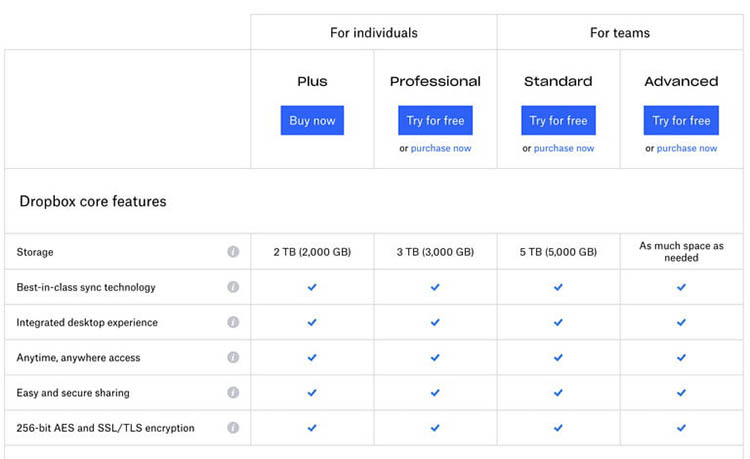Click the 3 TB (3,000 GB) cell
This screenshot has height=459, width=750.
tap(435, 252)
